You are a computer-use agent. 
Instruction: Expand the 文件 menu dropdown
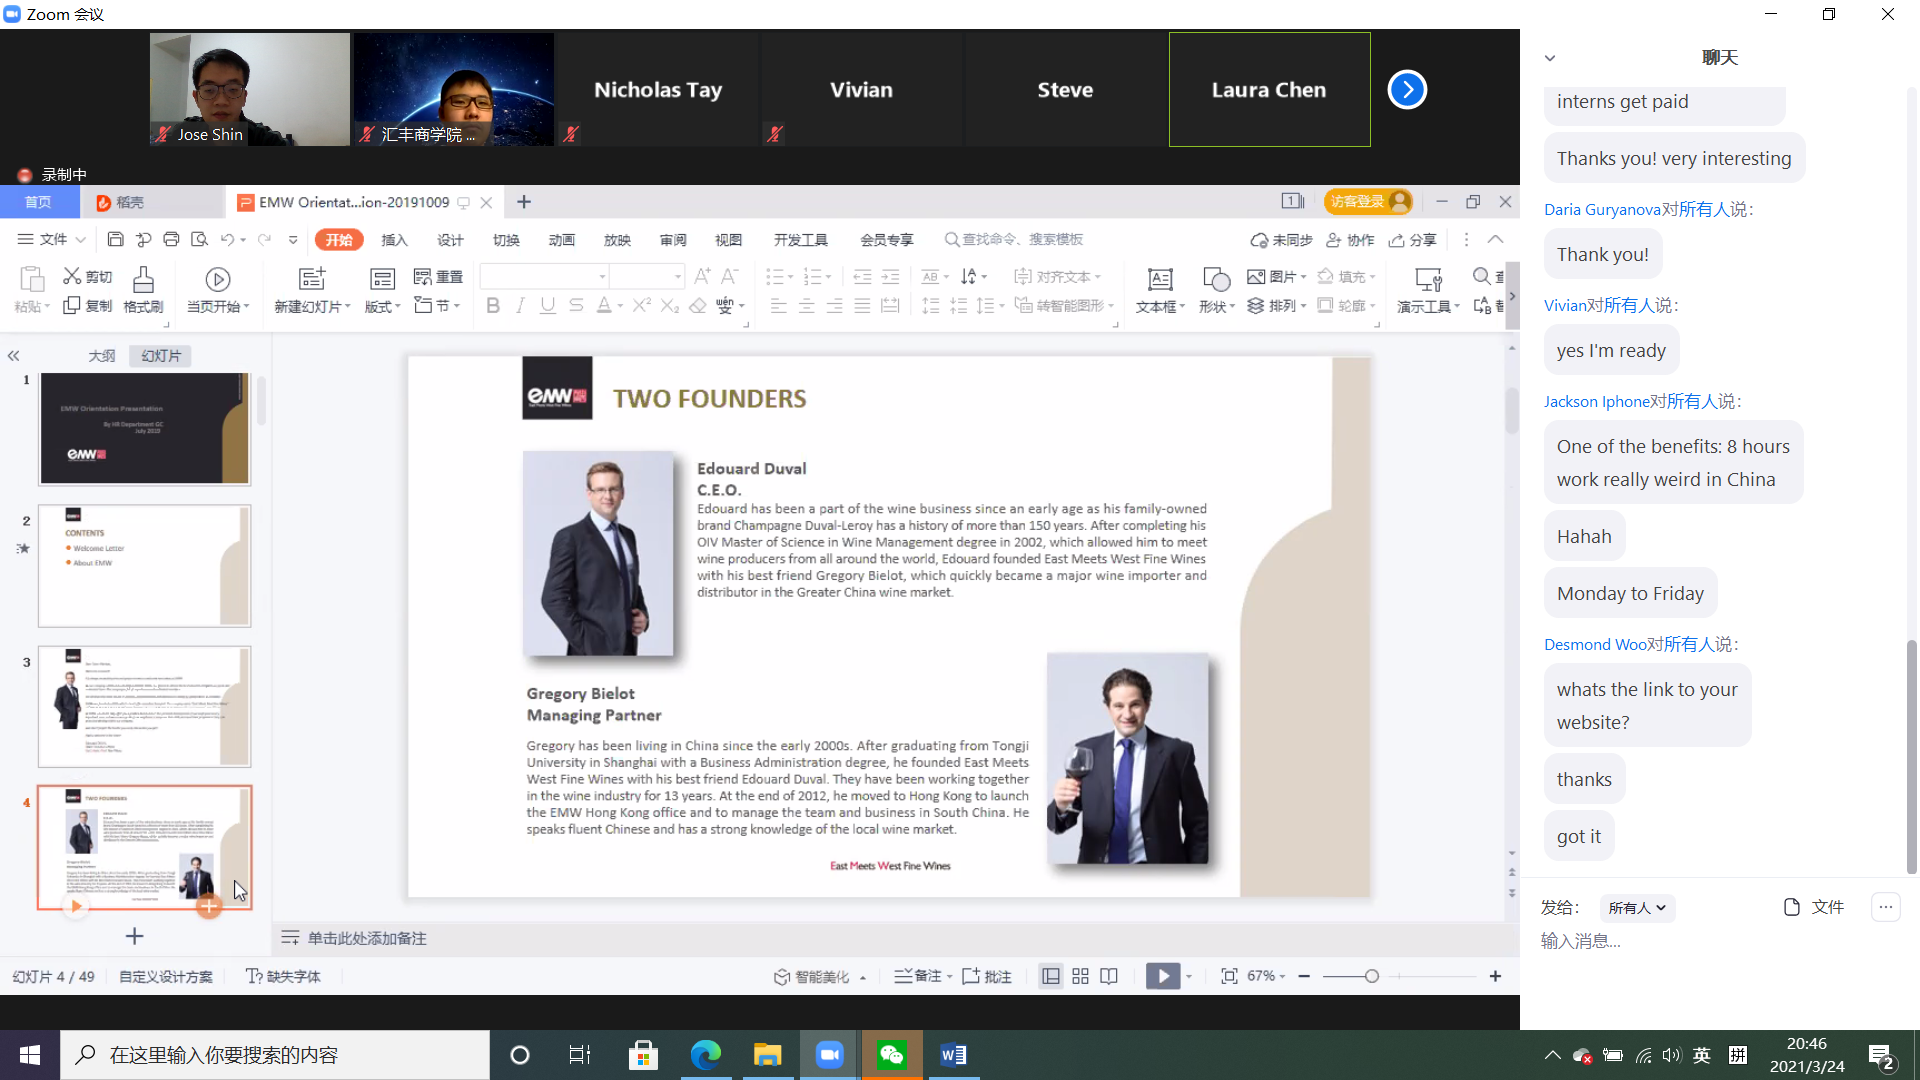click(x=52, y=240)
